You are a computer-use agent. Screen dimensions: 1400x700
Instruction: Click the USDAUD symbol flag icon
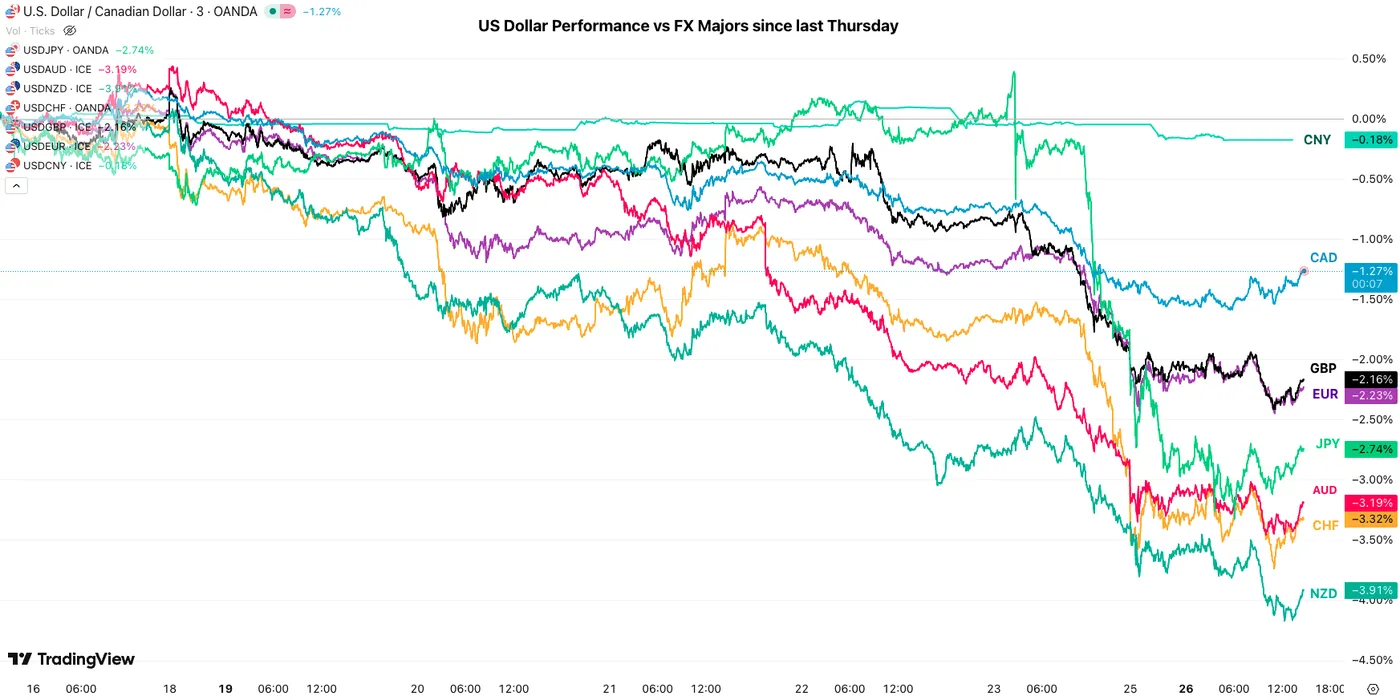click(12, 69)
